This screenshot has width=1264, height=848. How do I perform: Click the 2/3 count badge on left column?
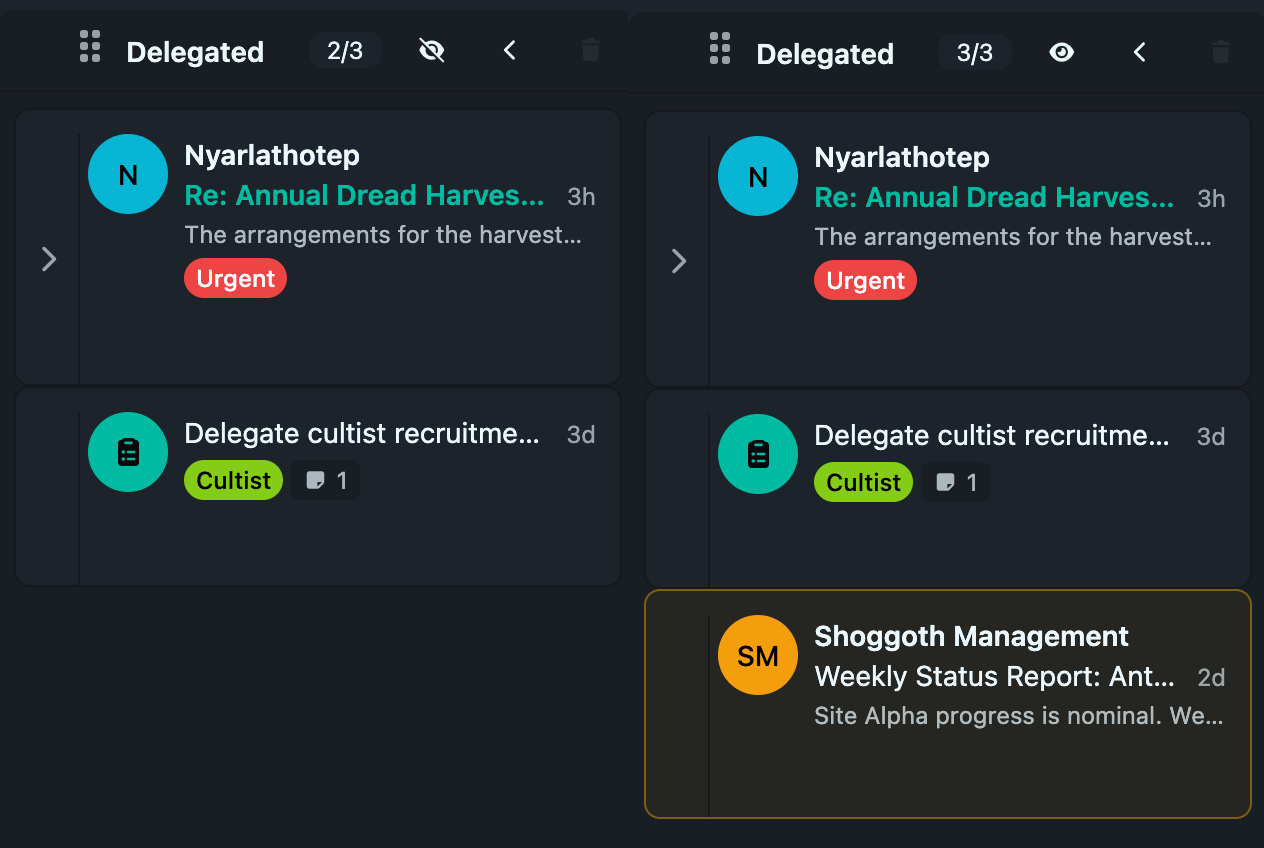[x=345, y=49]
